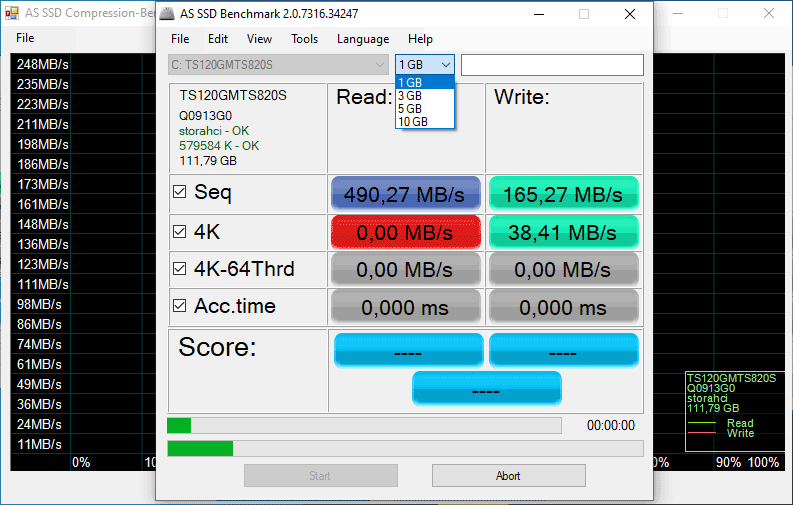Select 3 GB from the size list
This screenshot has width=793, height=505.
click(x=410, y=96)
